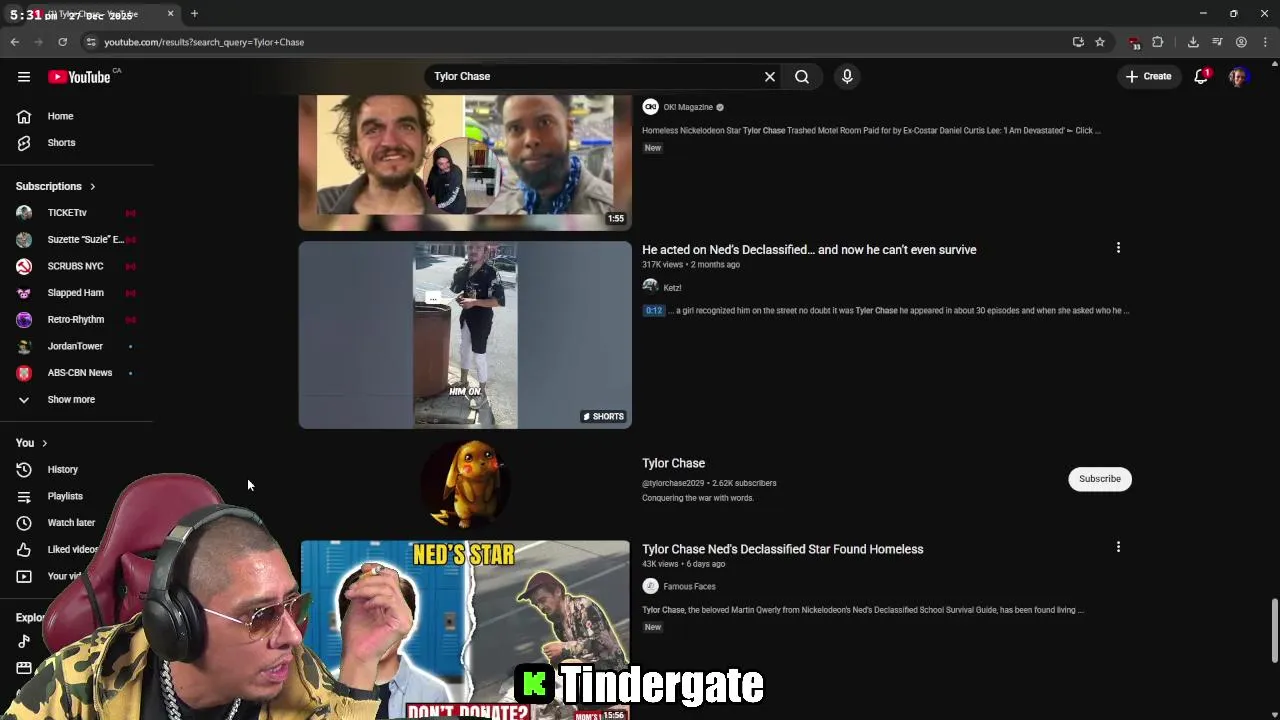The width and height of the screenshot is (1280, 720).
Task: Click the Liked videos thumbs-up icon
Action: (24, 549)
